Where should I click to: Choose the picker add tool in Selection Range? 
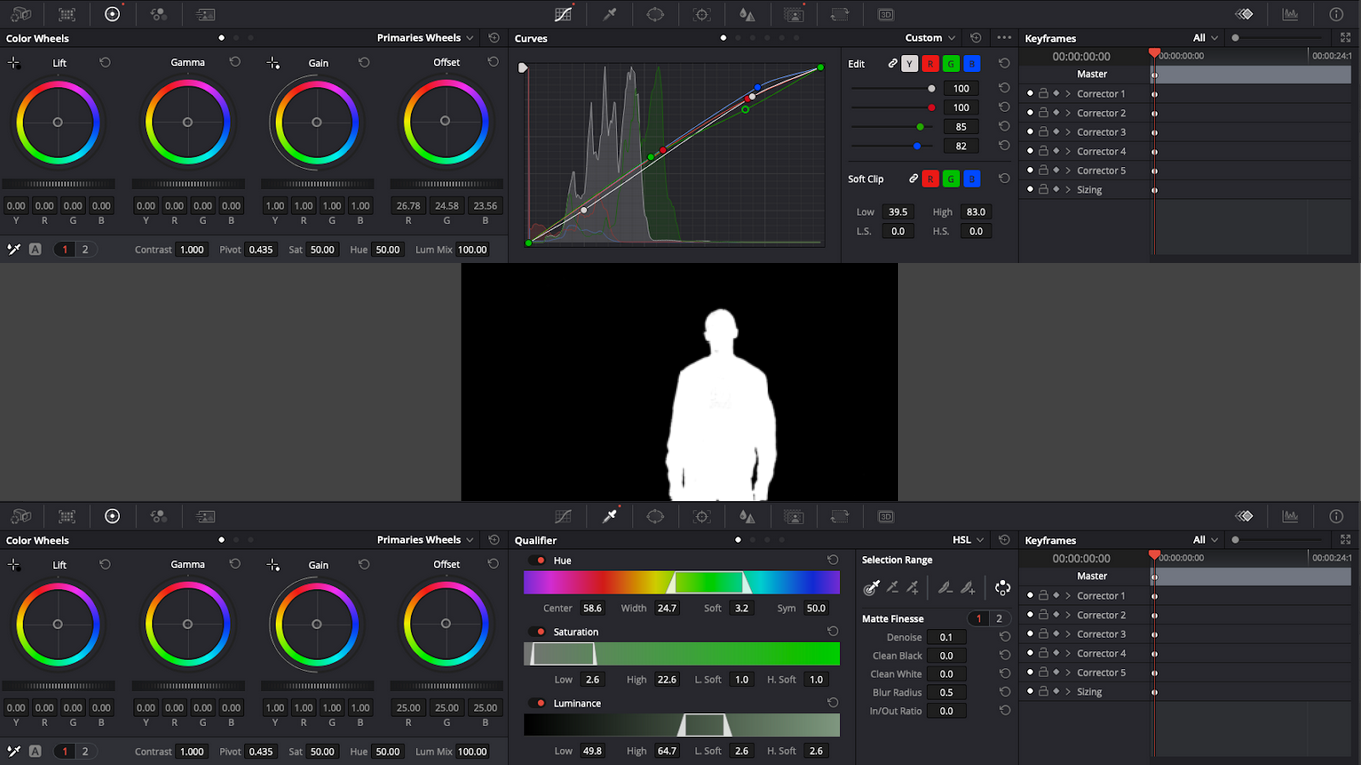pos(913,588)
